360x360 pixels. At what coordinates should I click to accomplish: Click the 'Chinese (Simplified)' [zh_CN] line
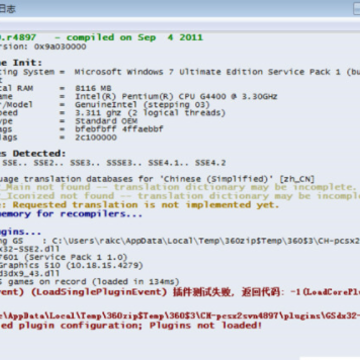point(157,179)
